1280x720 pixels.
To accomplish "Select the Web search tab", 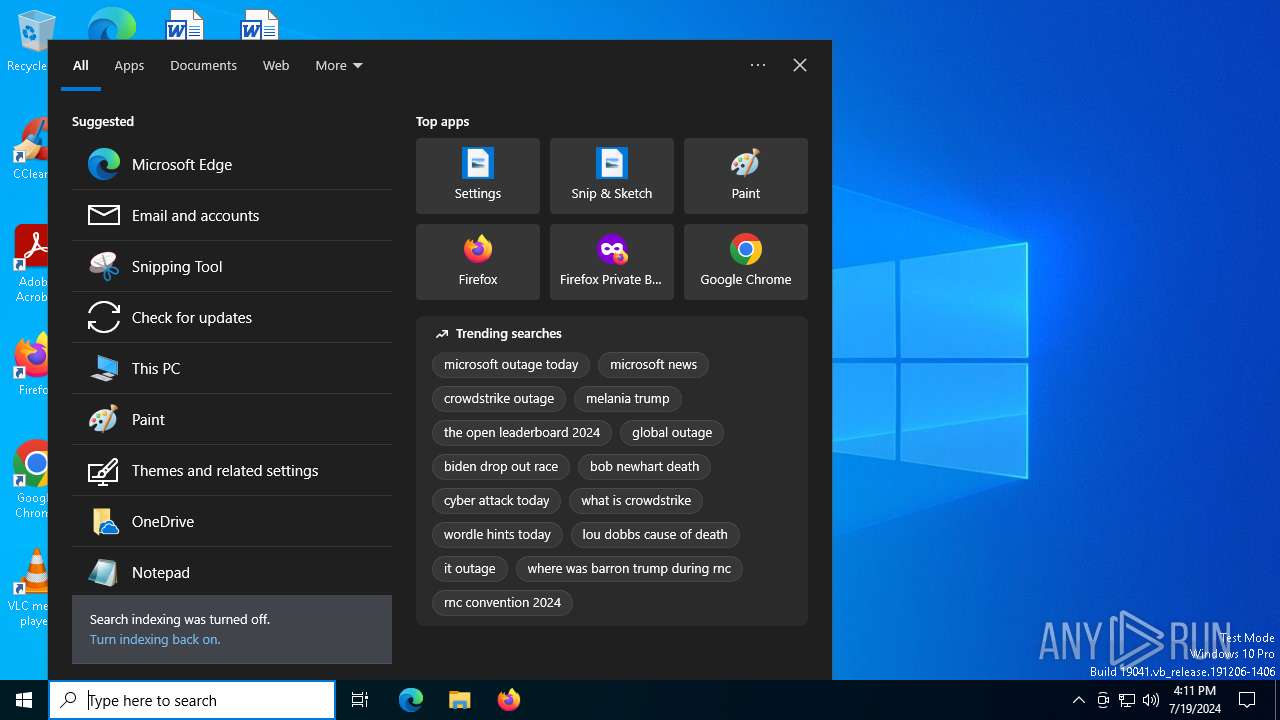I will [x=276, y=66].
